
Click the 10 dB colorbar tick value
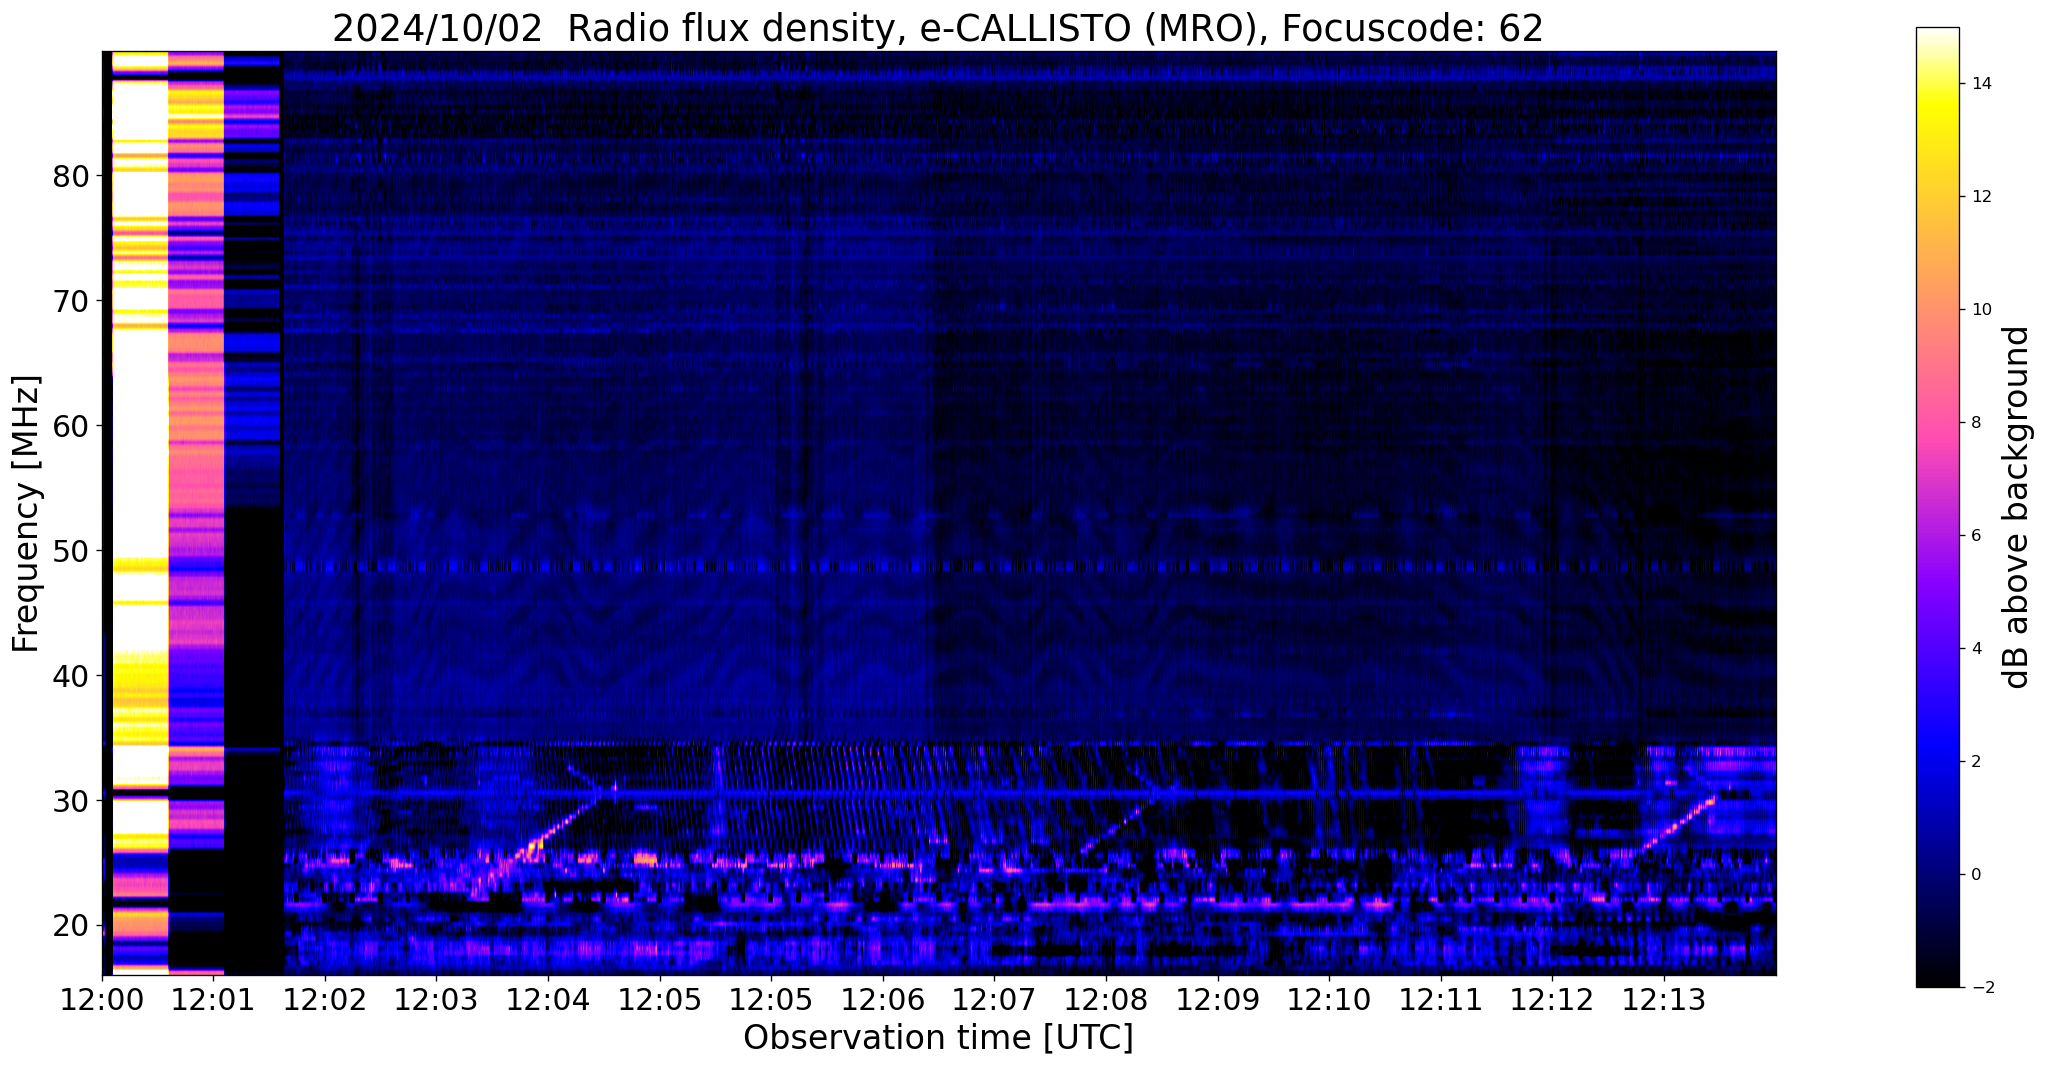click(x=1980, y=310)
